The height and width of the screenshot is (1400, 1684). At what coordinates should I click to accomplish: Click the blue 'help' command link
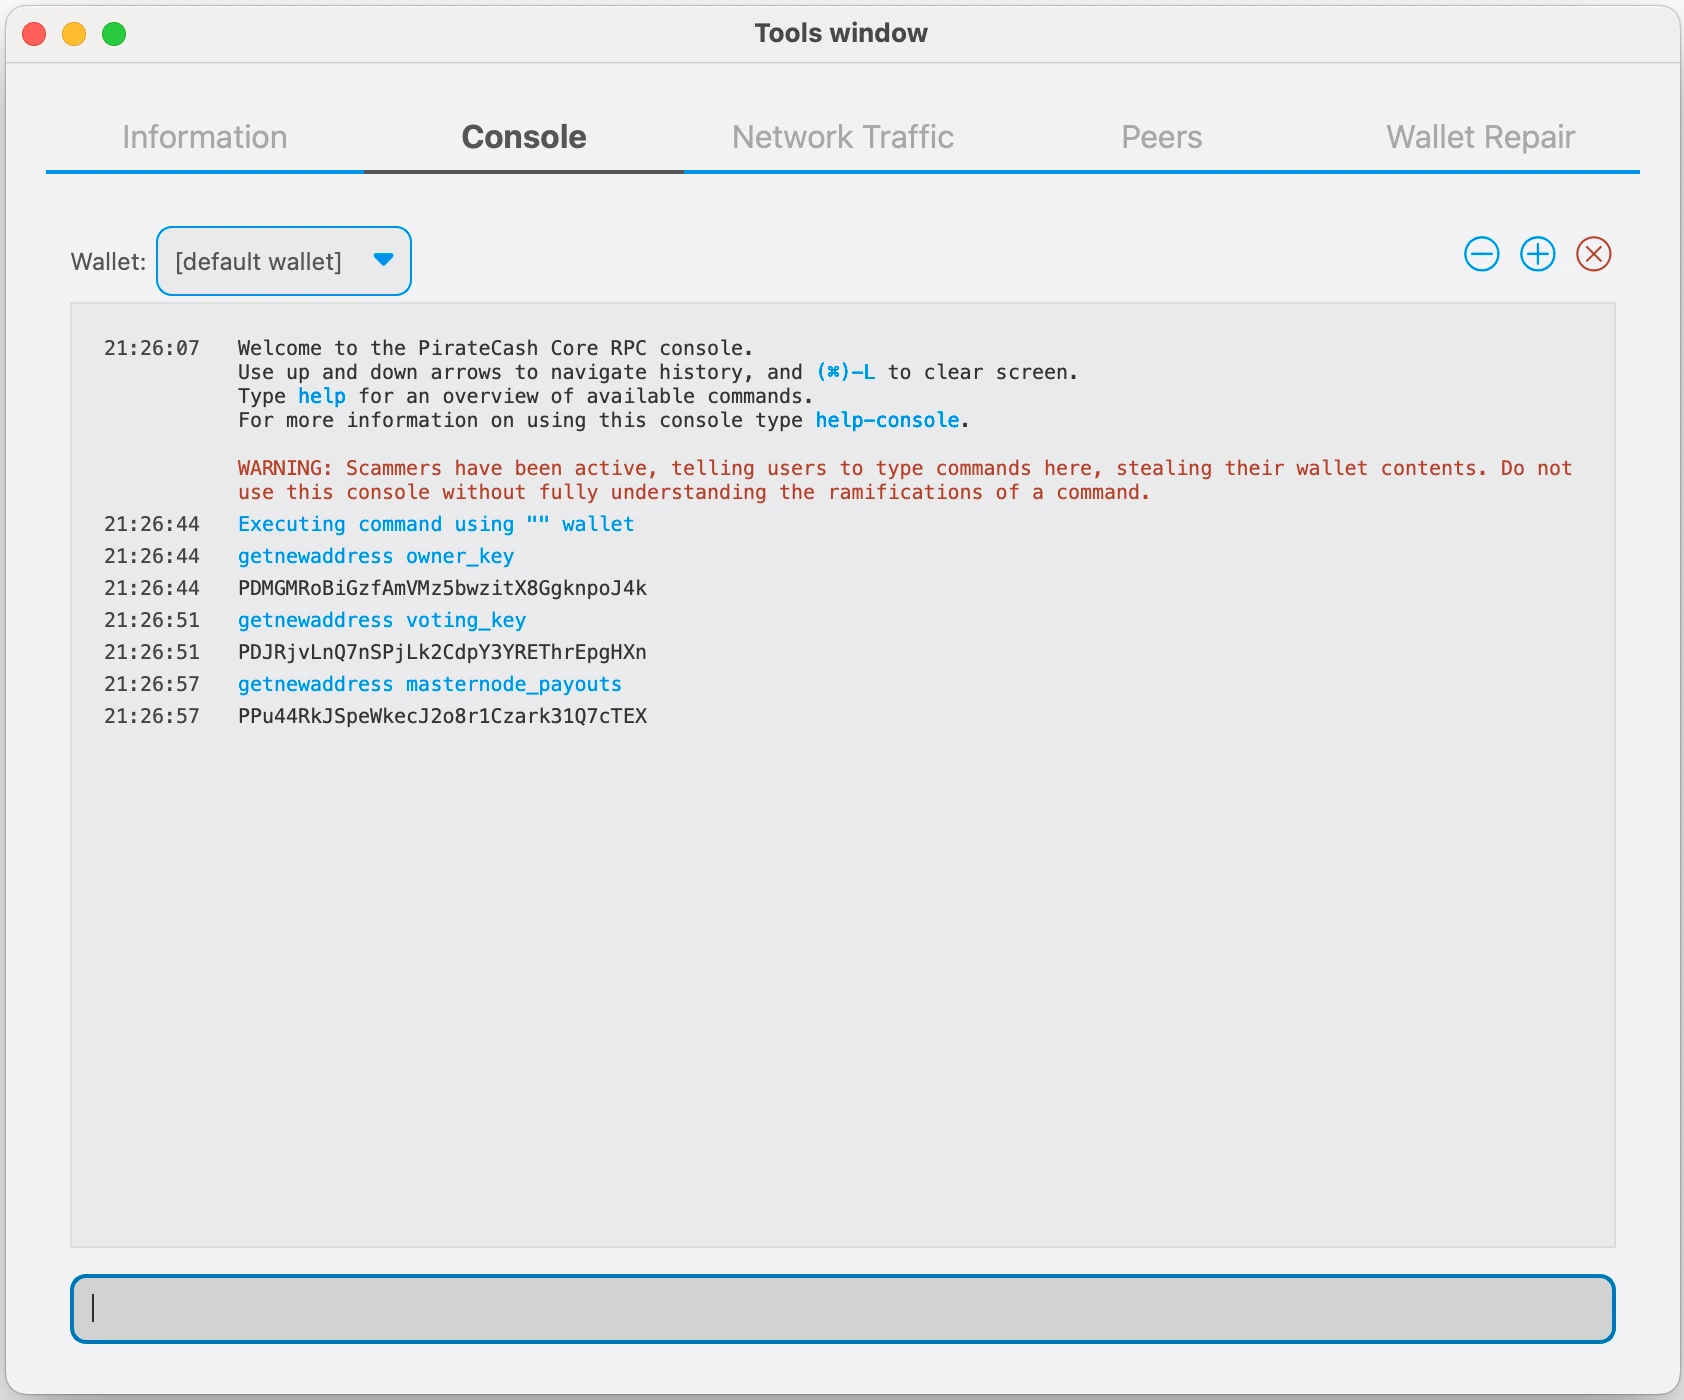[x=322, y=396]
